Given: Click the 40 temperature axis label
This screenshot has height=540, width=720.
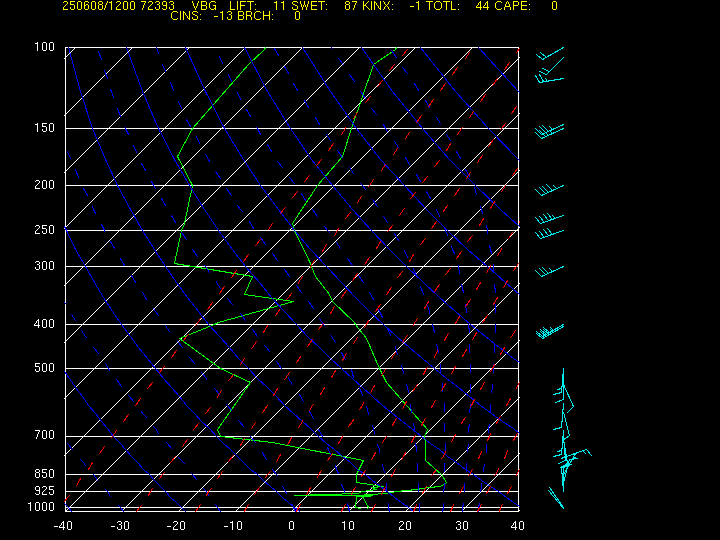Looking at the screenshot, I should (x=518, y=526).
